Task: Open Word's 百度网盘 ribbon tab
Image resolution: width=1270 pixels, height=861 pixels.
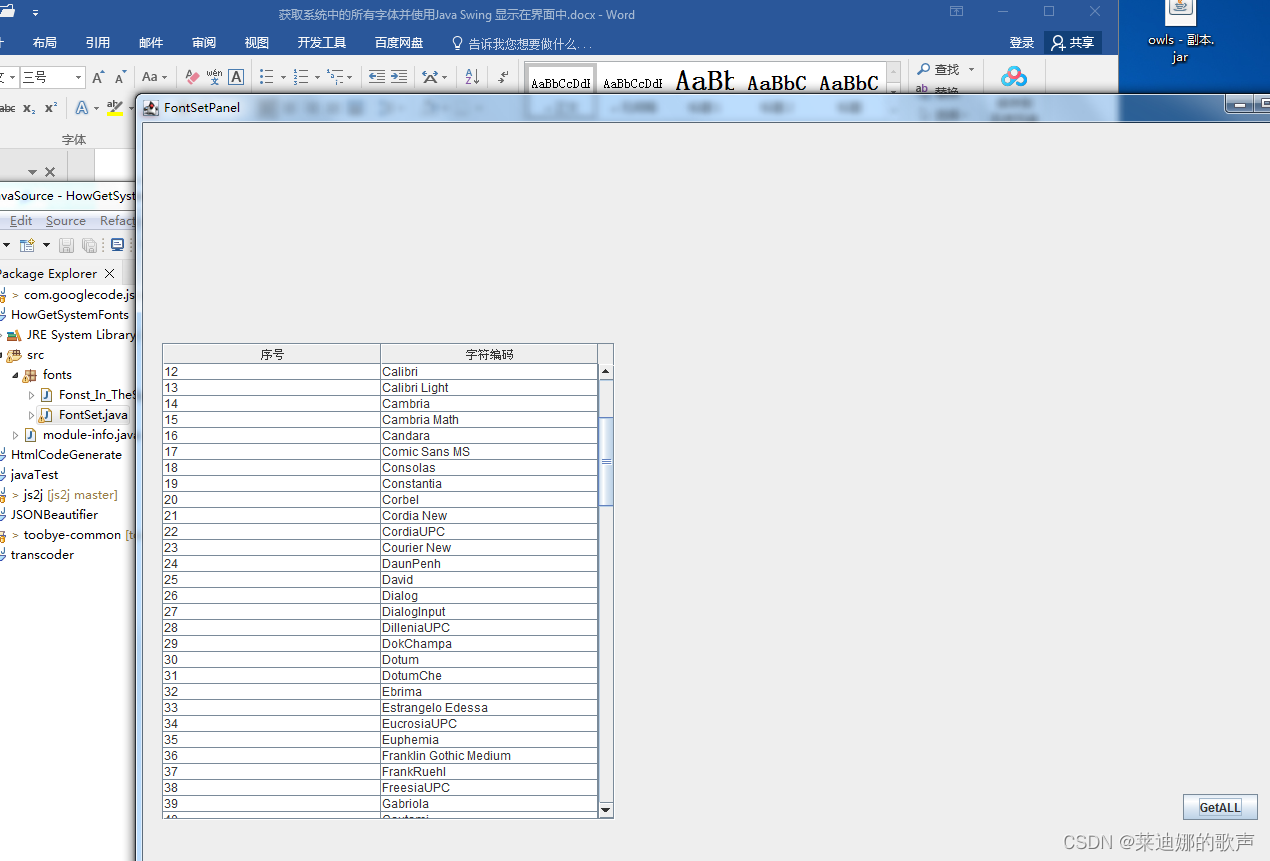Action: [399, 43]
